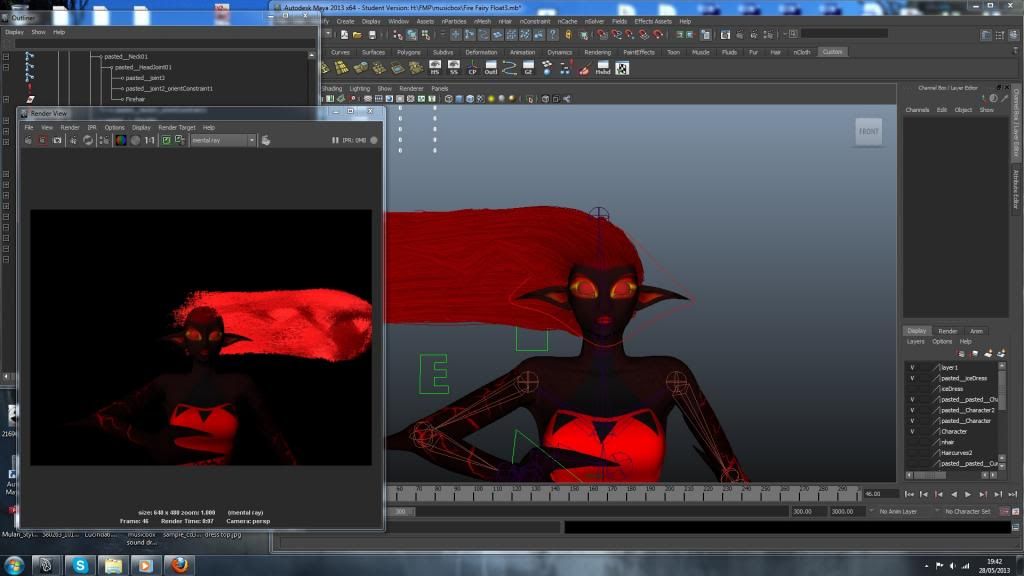The image size is (1024, 576).
Task: Click the Firefox icon in the taskbar
Action: (180, 565)
